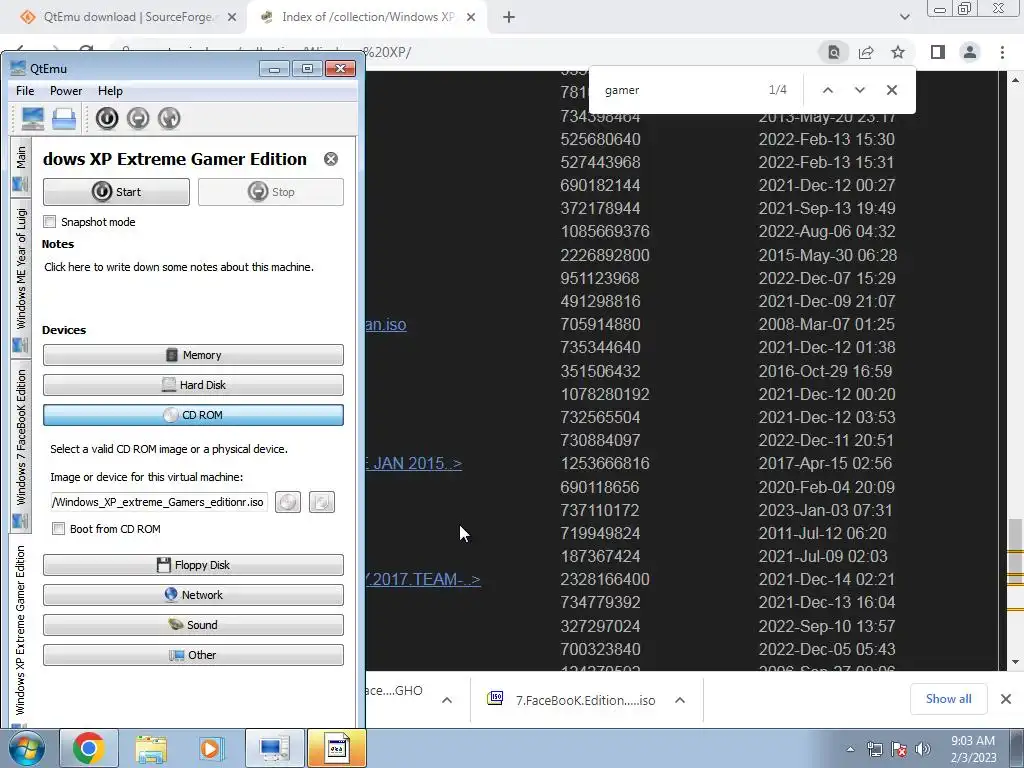Expand the Floppy Disk section

click(x=193, y=566)
